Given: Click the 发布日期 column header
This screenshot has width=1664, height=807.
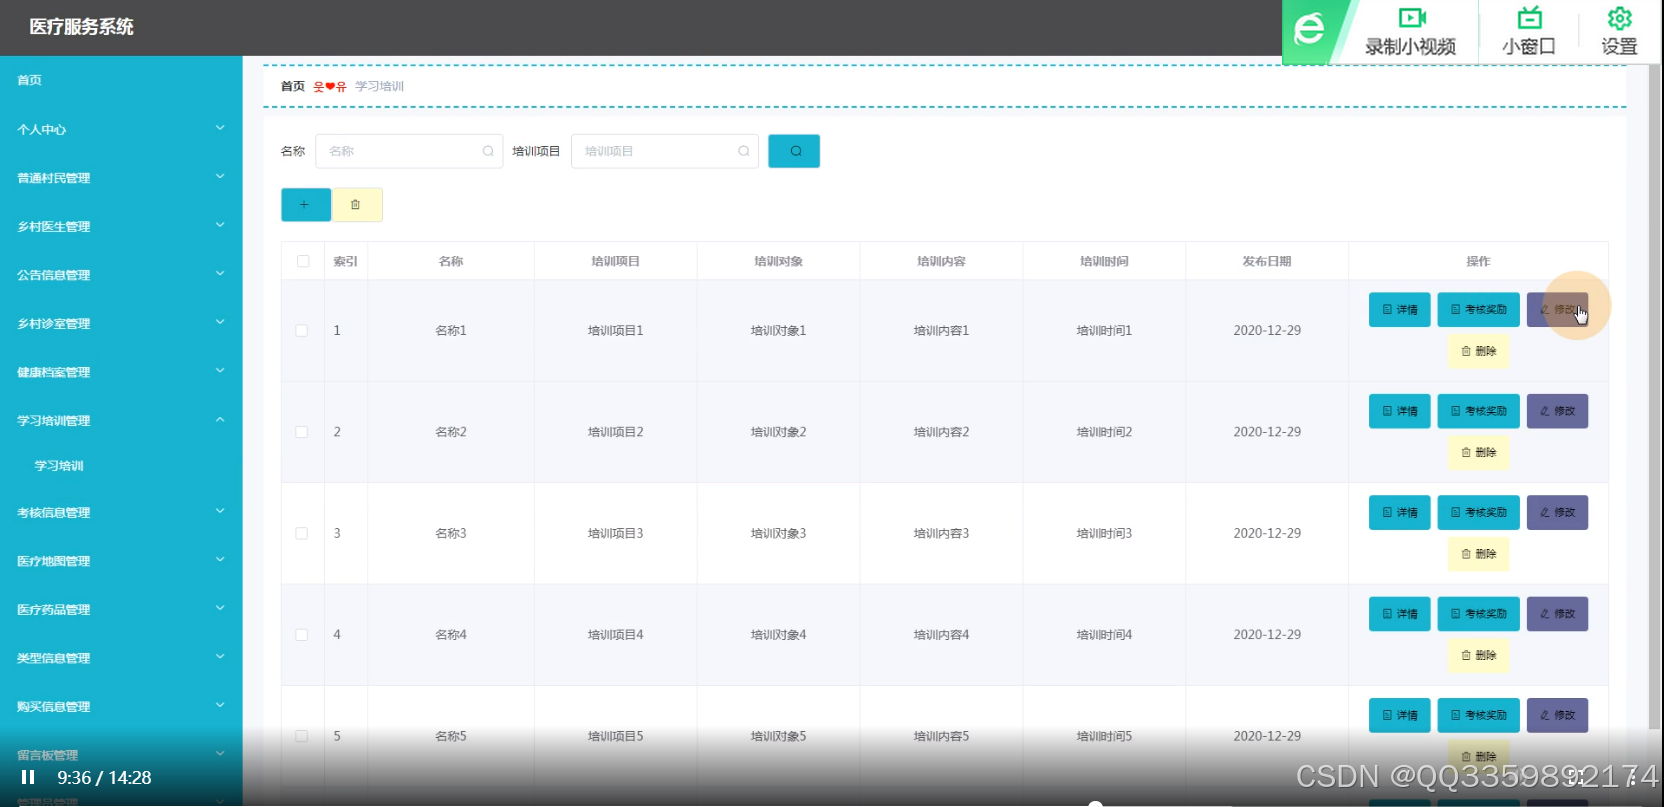Looking at the screenshot, I should pyautogui.click(x=1267, y=261).
